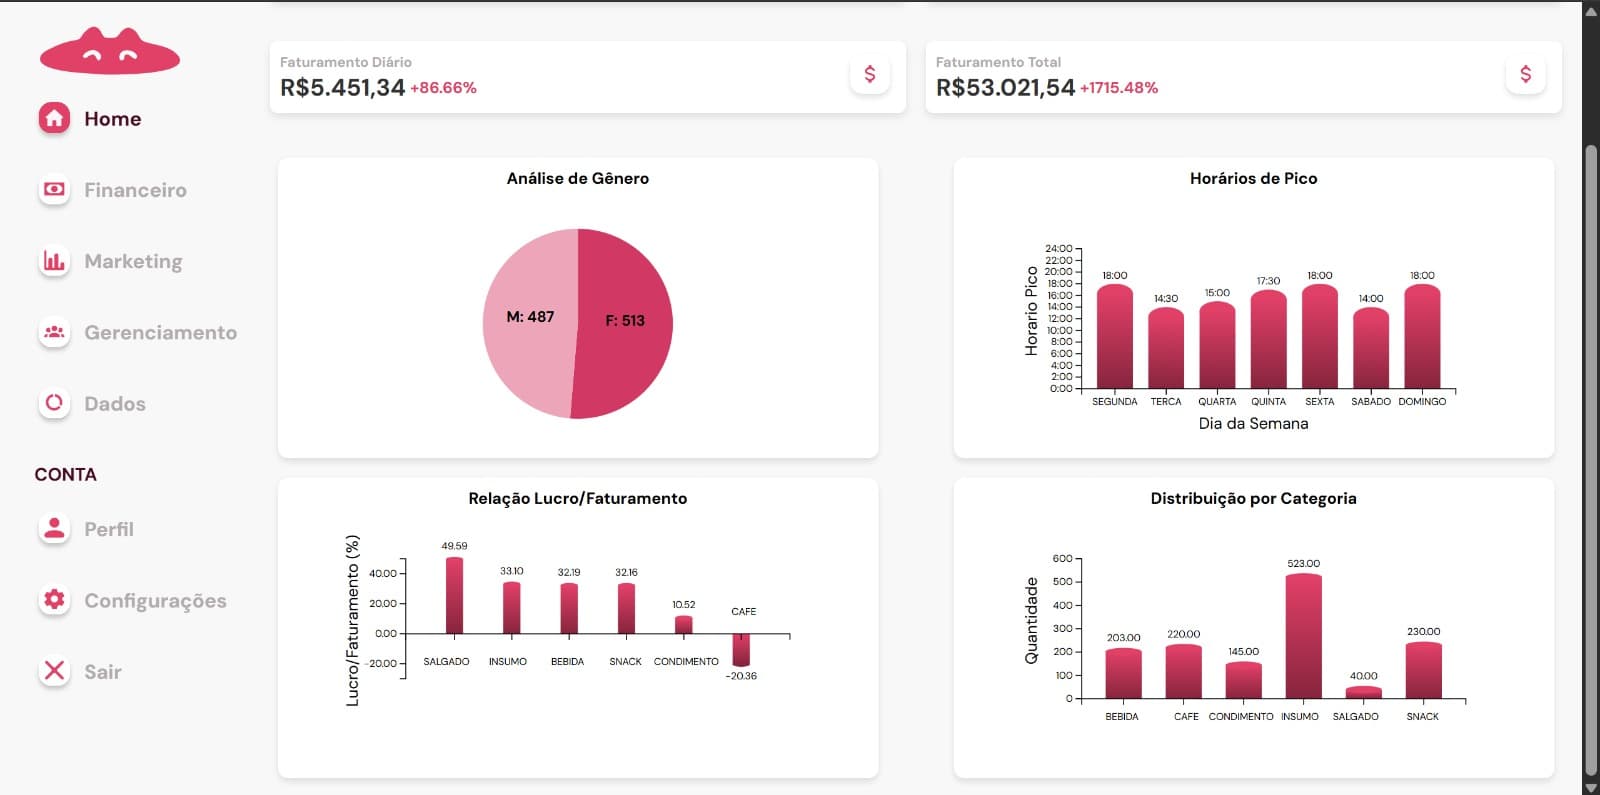Click the Sair X icon
Image resolution: width=1600 pixels, height=795 pixels.
point(54,671)
